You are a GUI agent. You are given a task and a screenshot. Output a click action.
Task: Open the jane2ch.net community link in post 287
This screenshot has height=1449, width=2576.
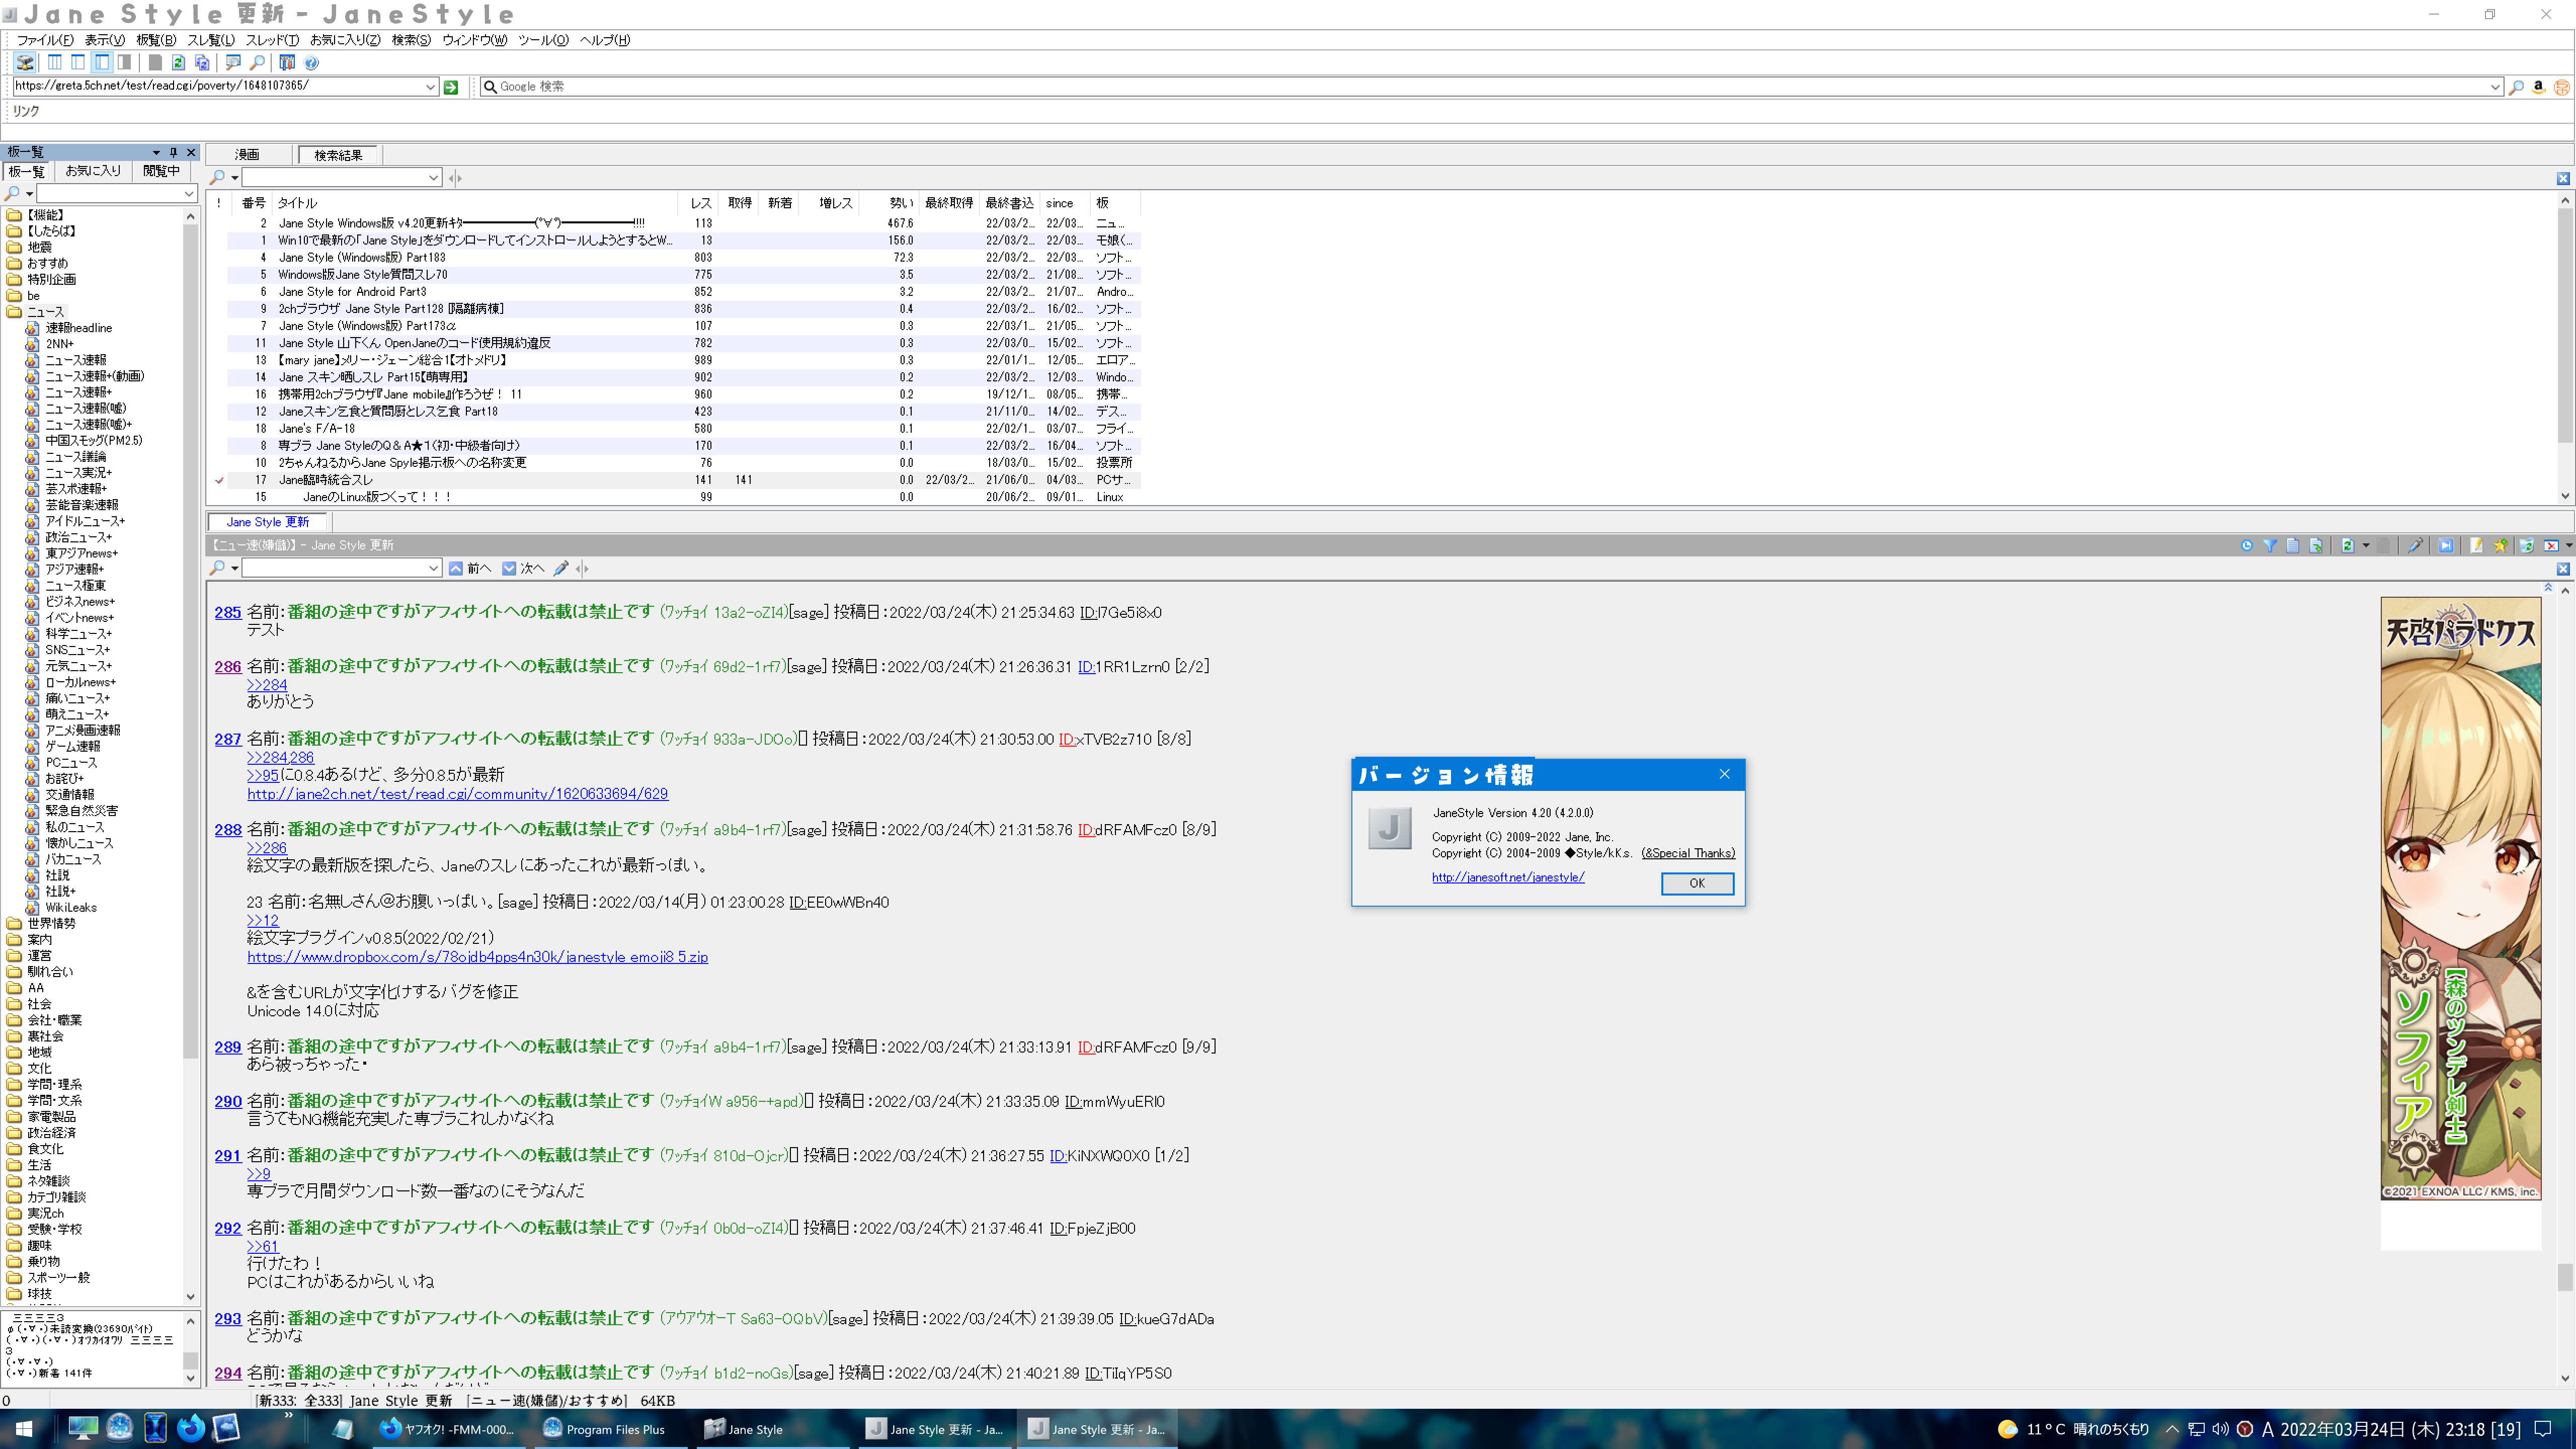point(457,794)
